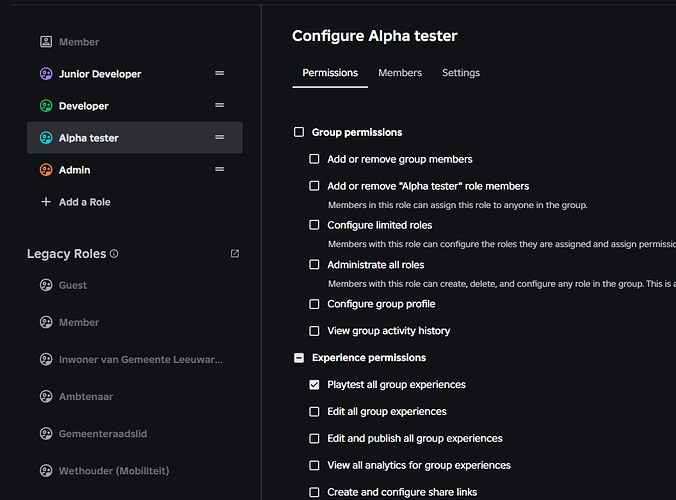The width and height of the screenshot is (676, 500).
Task: Click the purple Junior Developer role icon
Action: pyautogui.click(x=46, y=74)
